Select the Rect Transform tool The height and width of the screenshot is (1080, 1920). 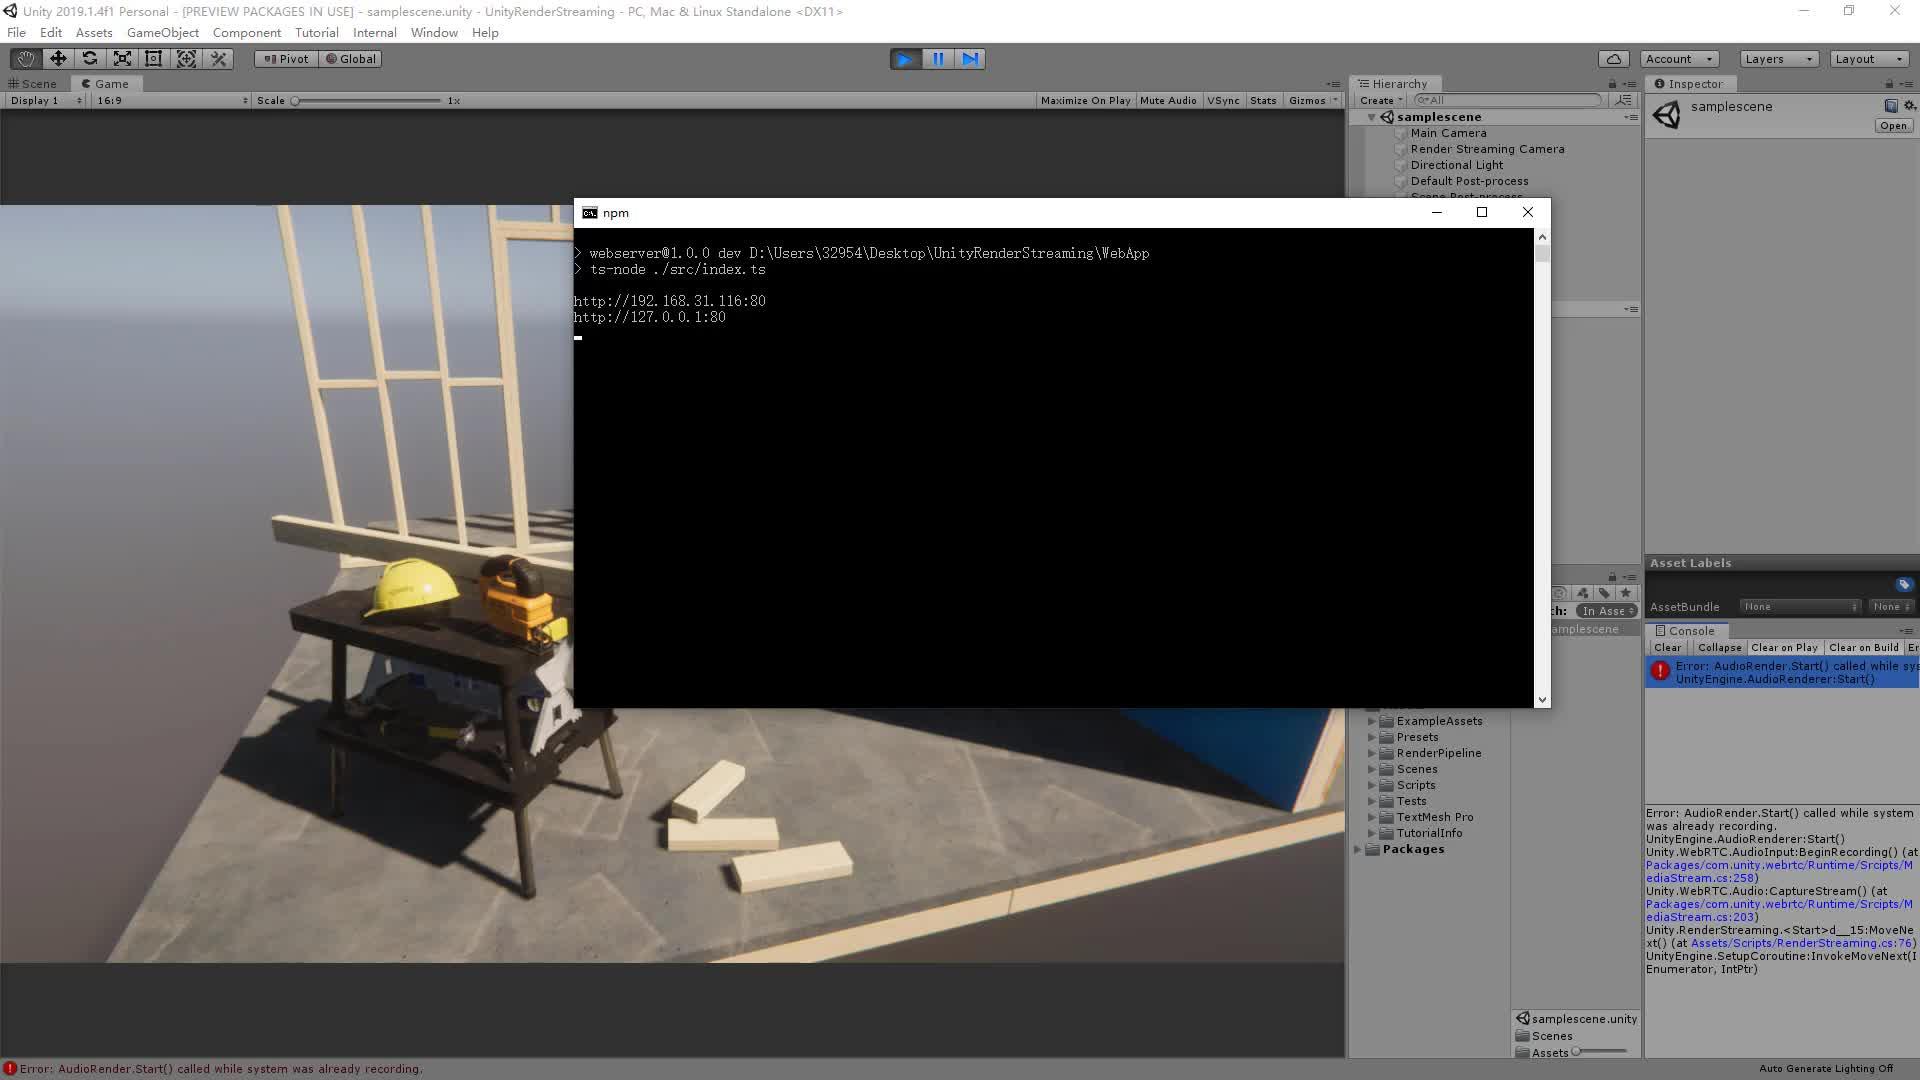coord(153,59)
